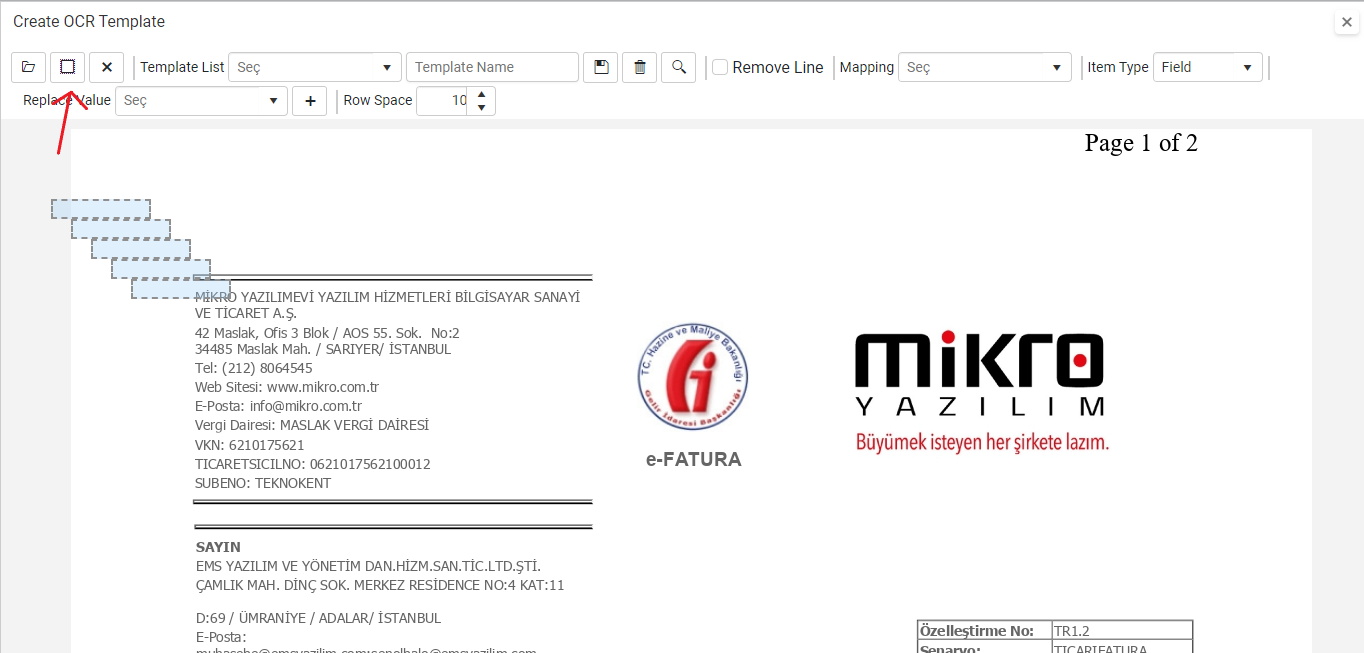Open the Template List dropdown

(315, 67)
